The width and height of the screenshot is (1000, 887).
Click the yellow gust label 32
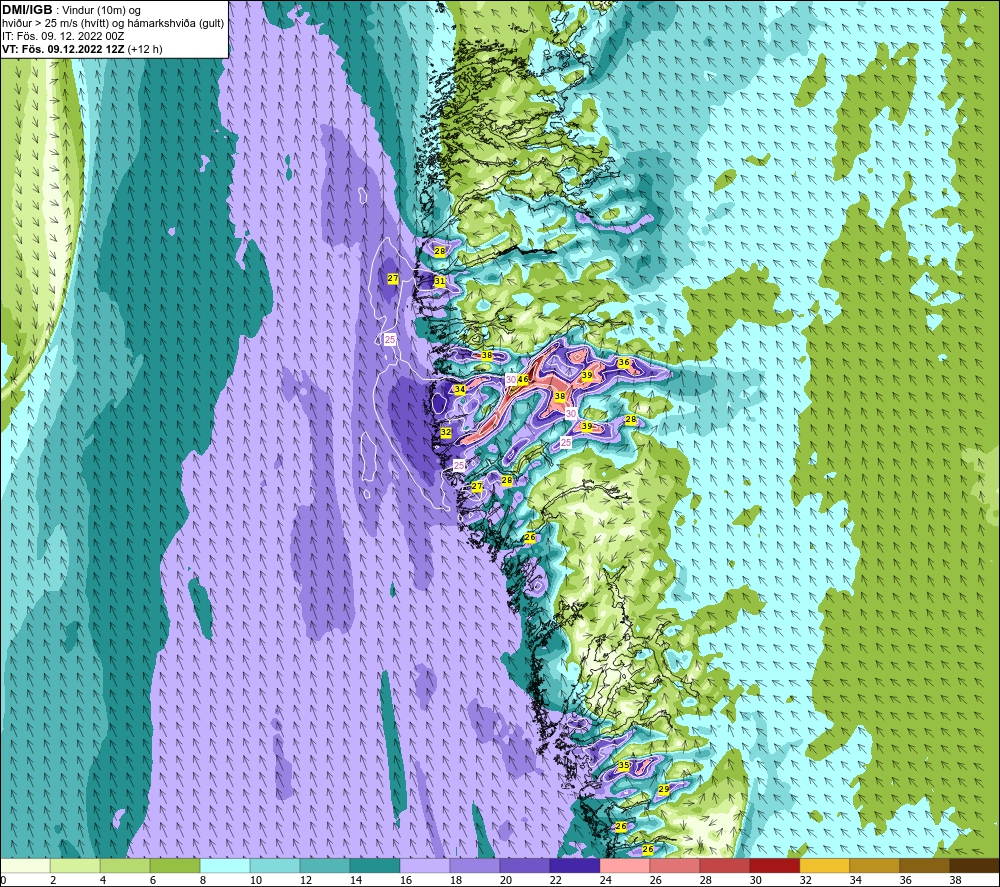pyautogui.click(x=446, y=432)
